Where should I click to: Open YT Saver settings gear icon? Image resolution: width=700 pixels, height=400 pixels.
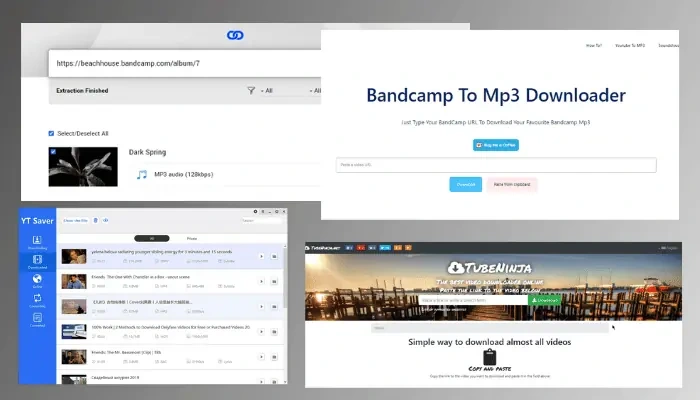255,212
